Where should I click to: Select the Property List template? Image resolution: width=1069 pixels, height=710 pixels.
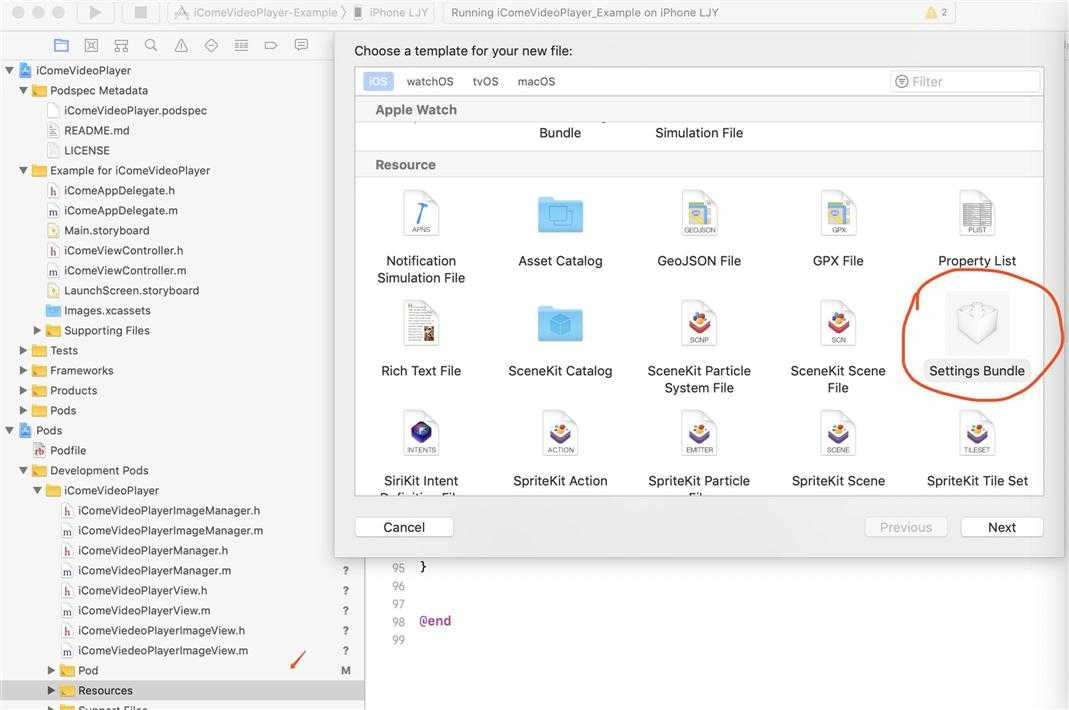click(x=977, y=230)
